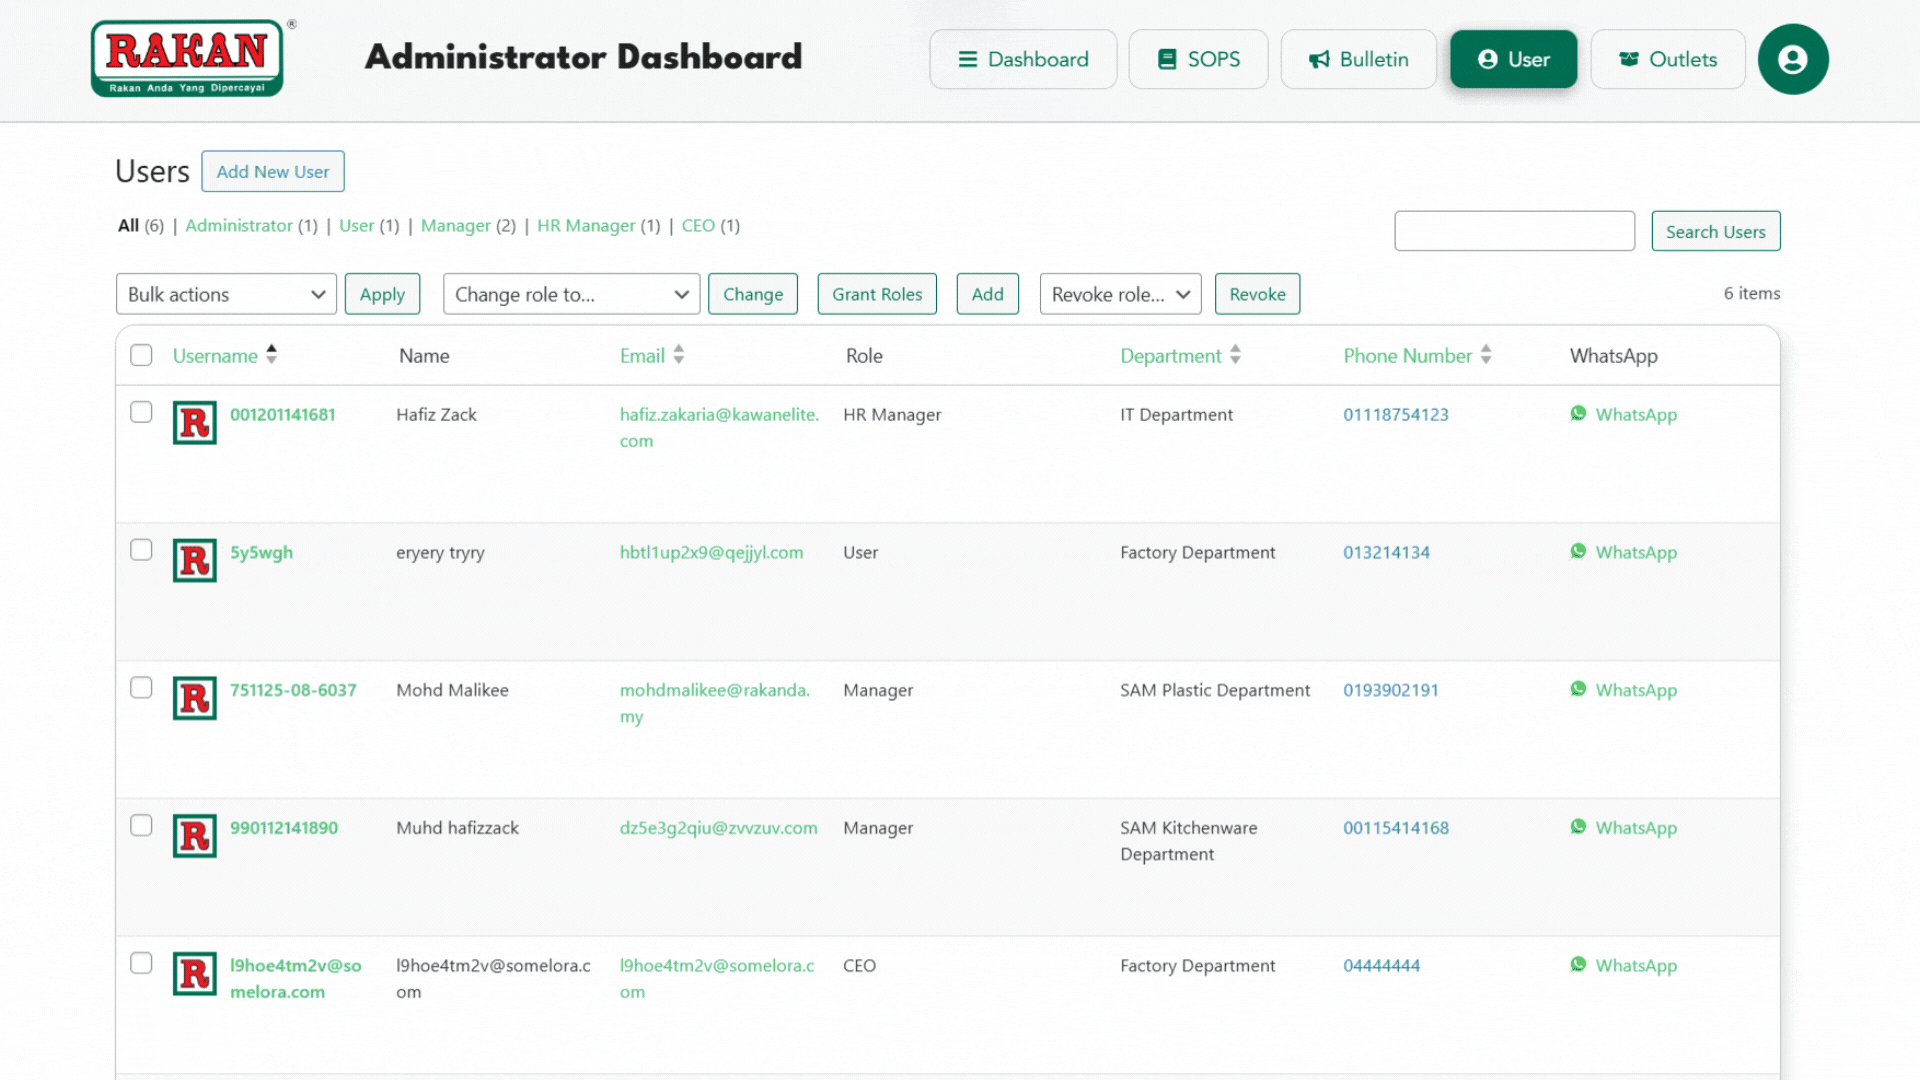Click the Rakan logo in header
The image size is (1920, 1080).
[187, 58]
